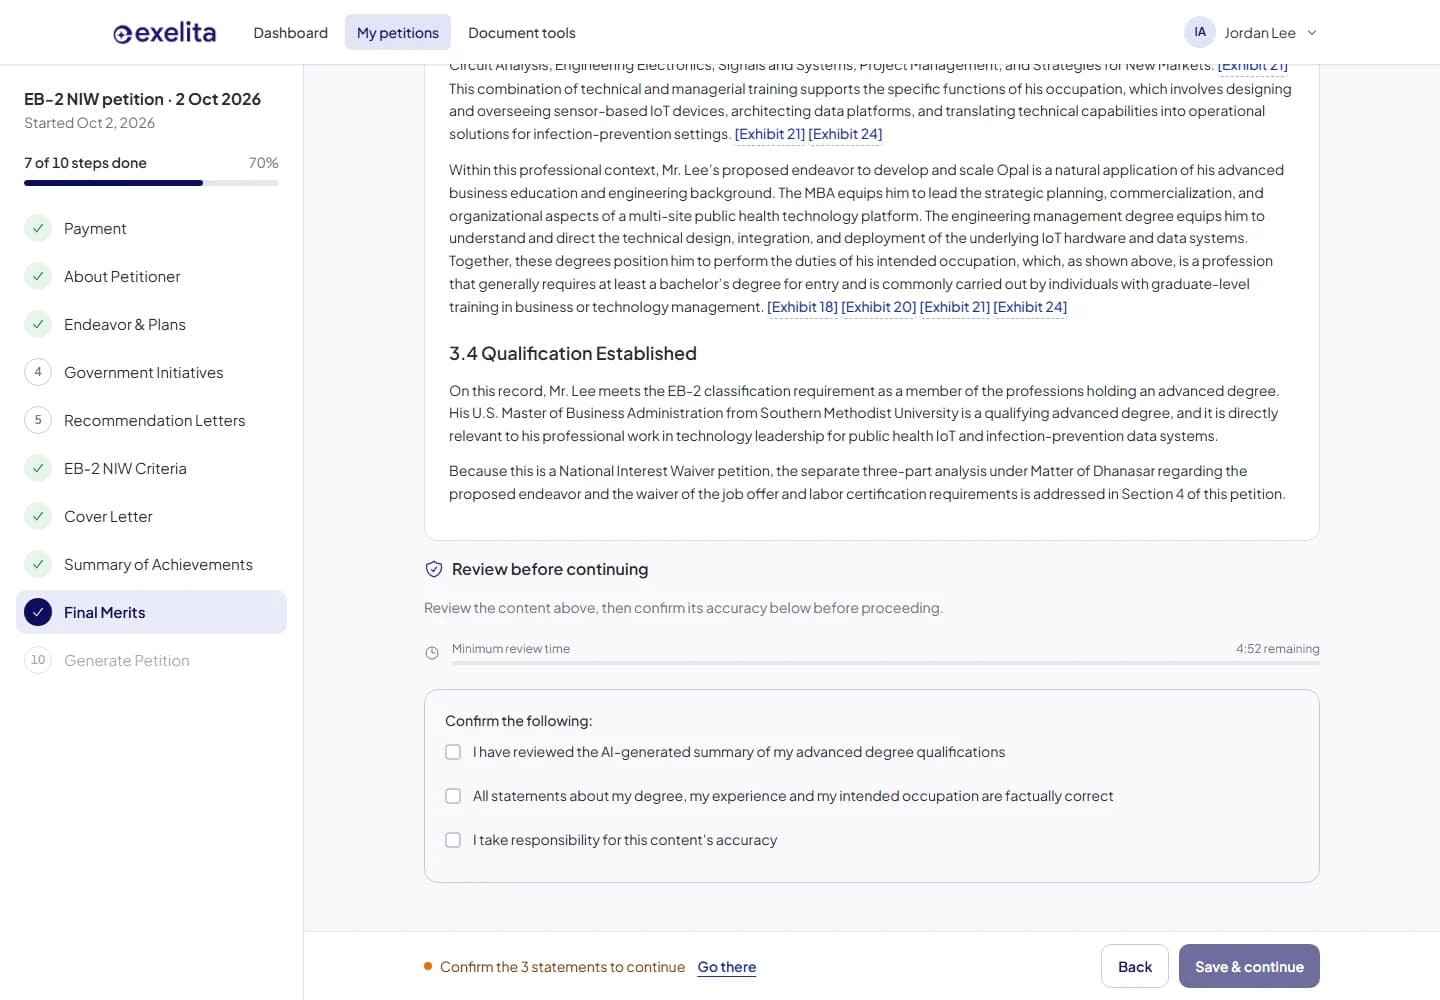Follow the 'Go there' link
The image size is (1440, 1000).
click(727, 967)
